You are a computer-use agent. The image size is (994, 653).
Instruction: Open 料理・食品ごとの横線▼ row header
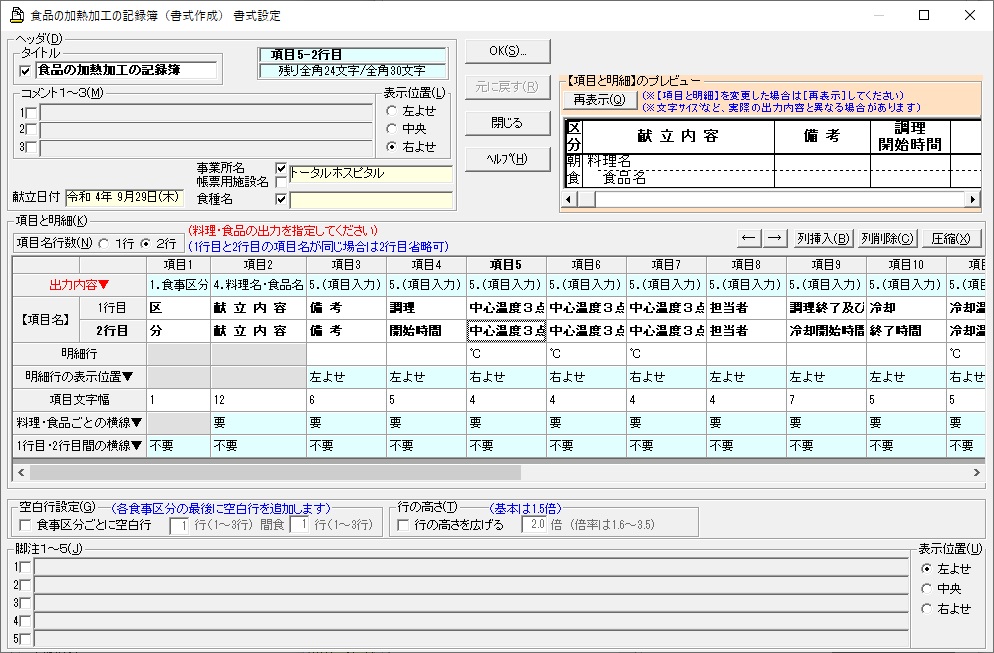79,422
